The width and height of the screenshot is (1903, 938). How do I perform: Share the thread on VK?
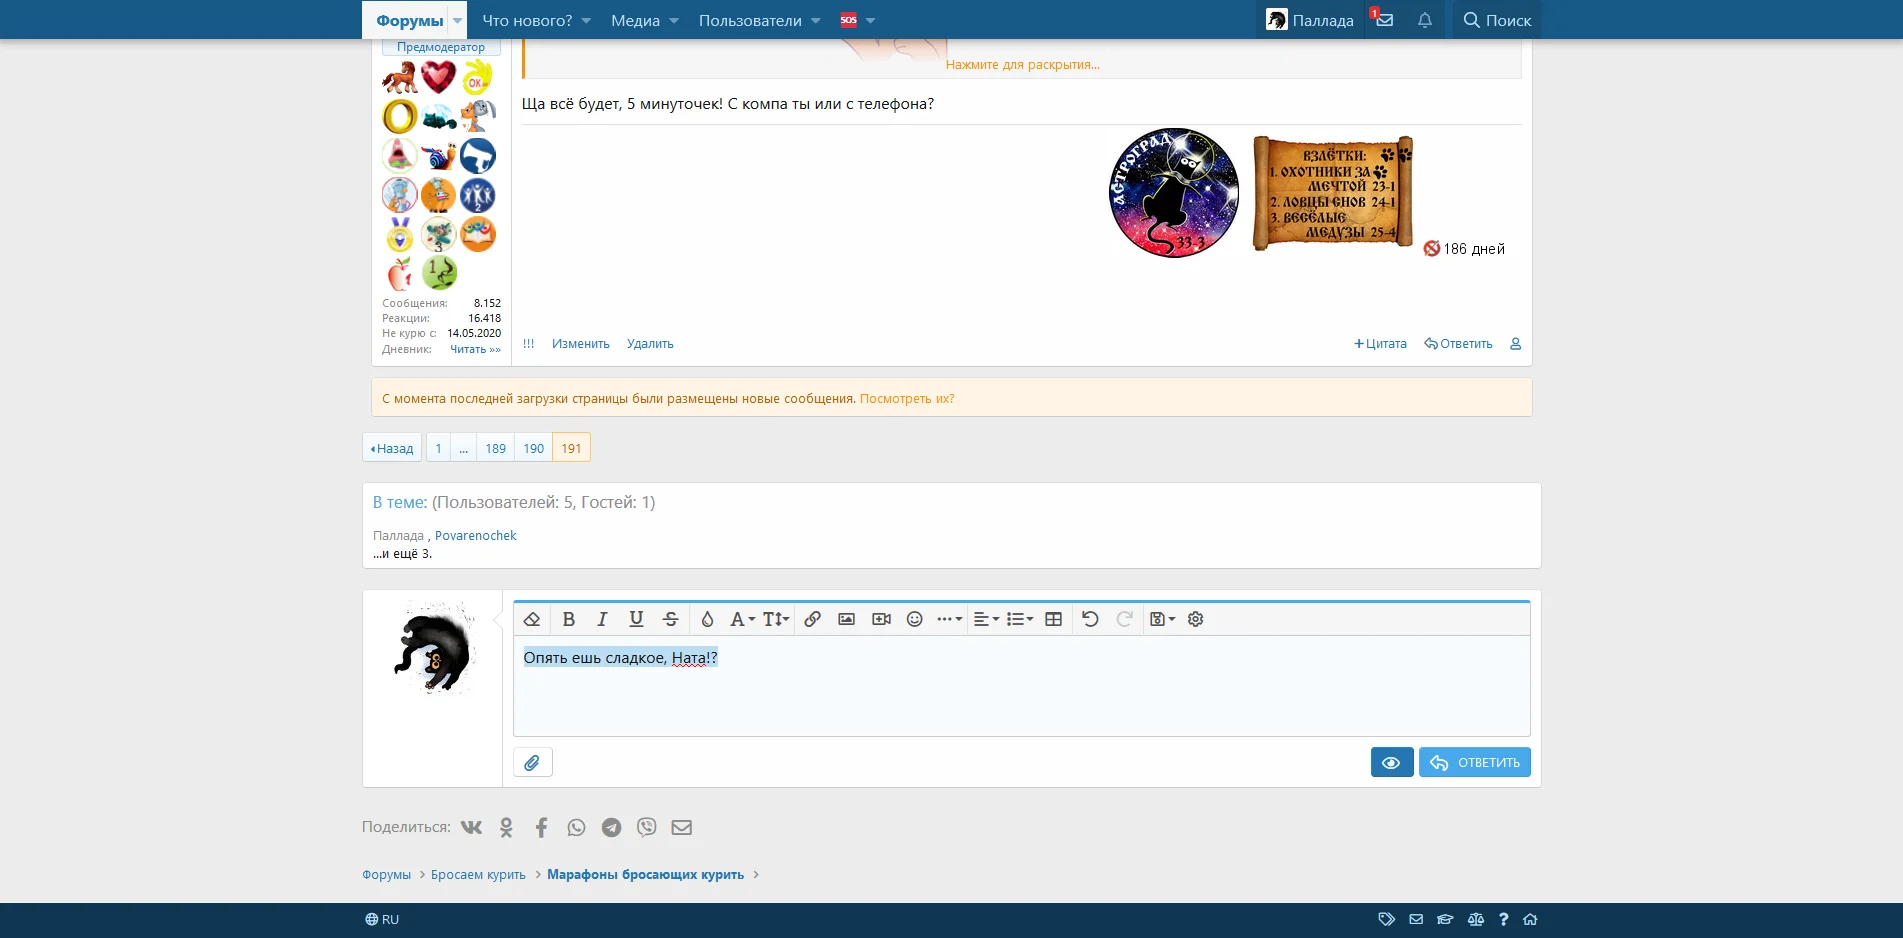tap(471, 827)
